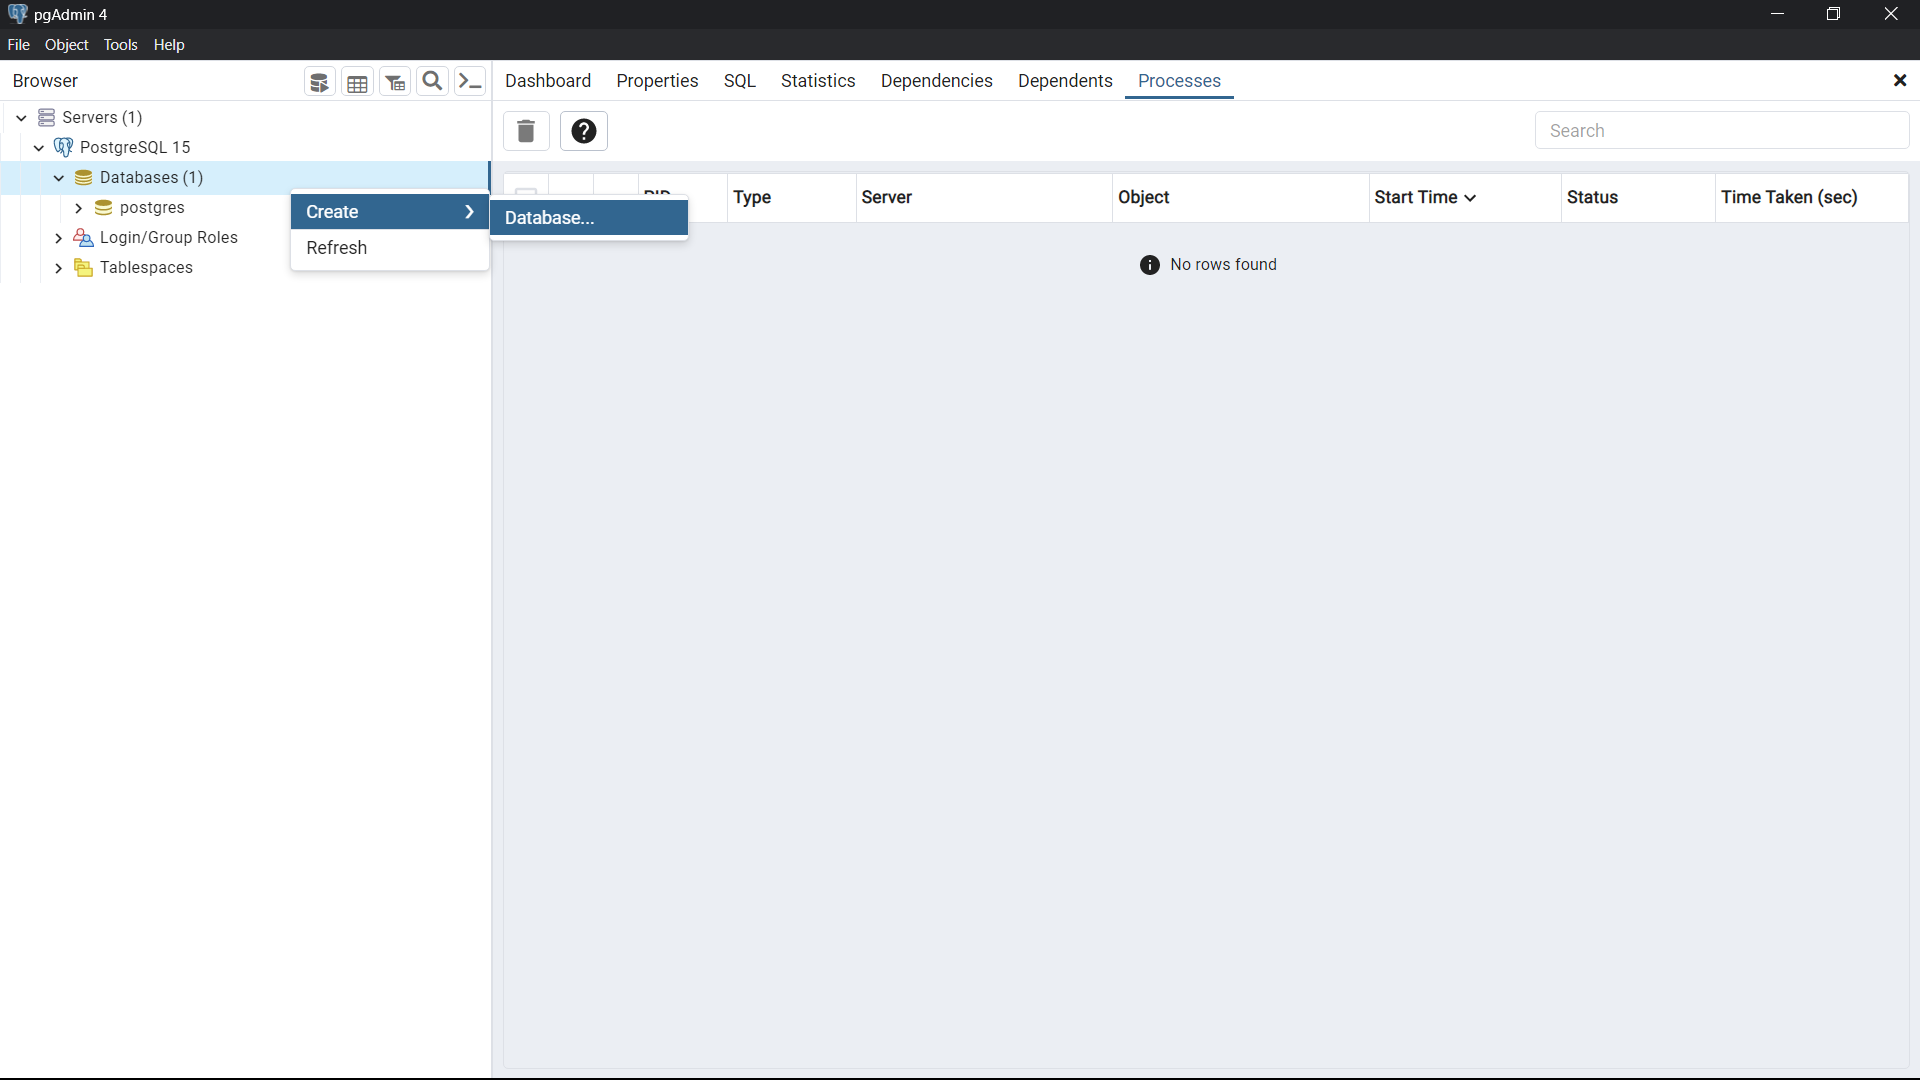
Task: Open the File menu
Action: click(18, 45)
